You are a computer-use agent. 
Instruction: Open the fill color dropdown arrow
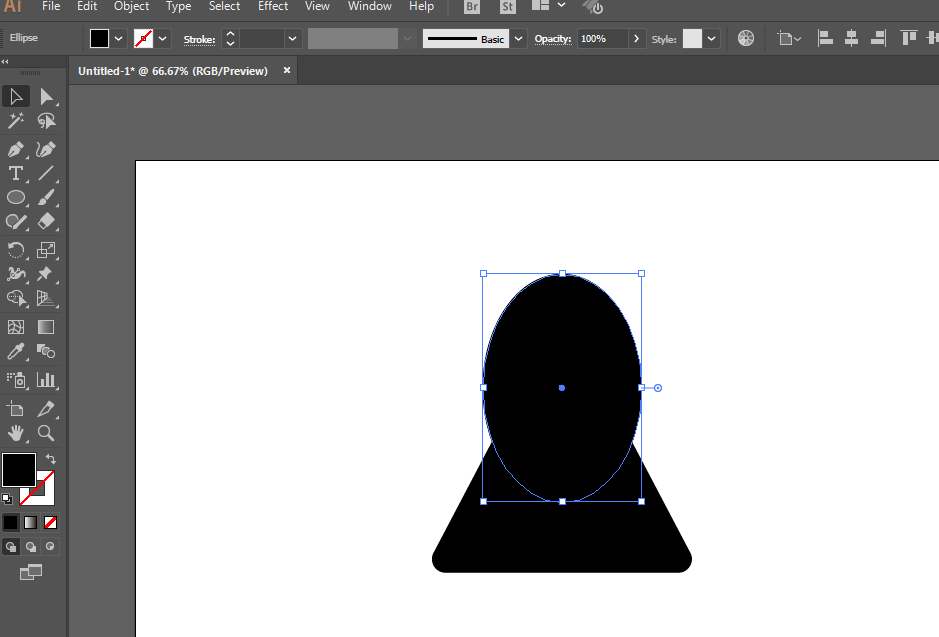tap(119, 38)
